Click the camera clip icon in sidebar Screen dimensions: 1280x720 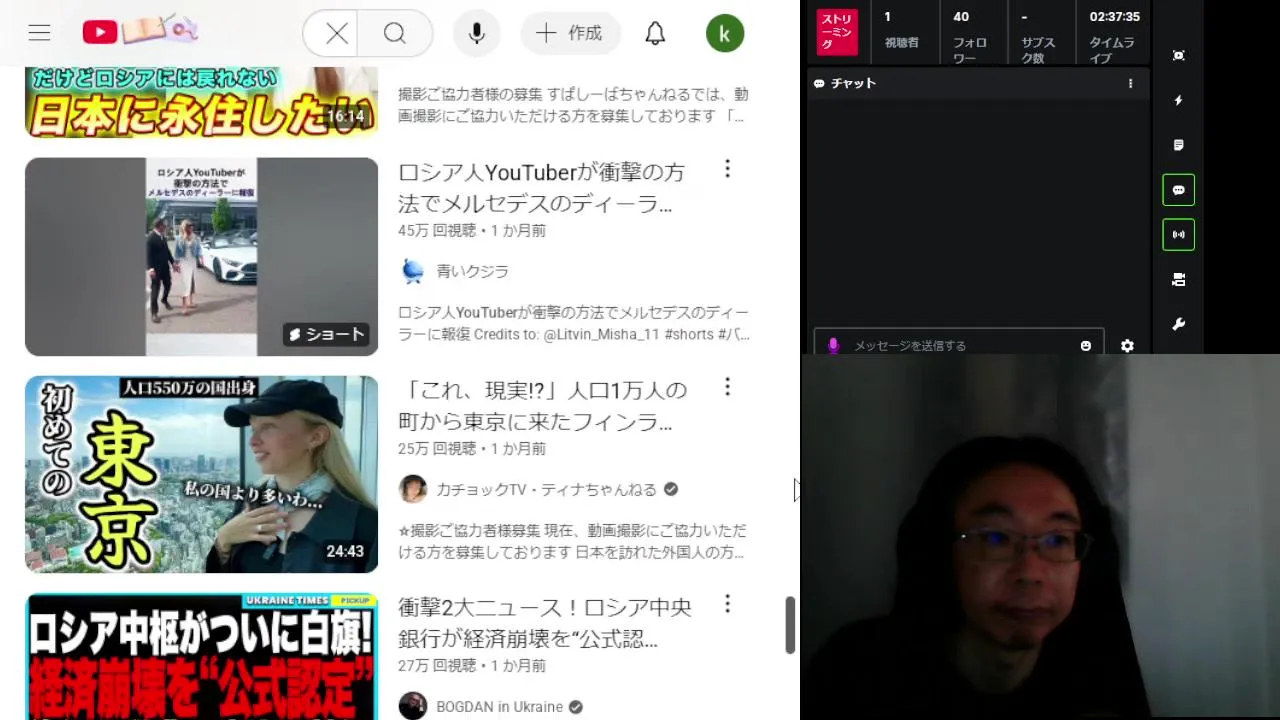[x=1179, y=280]
